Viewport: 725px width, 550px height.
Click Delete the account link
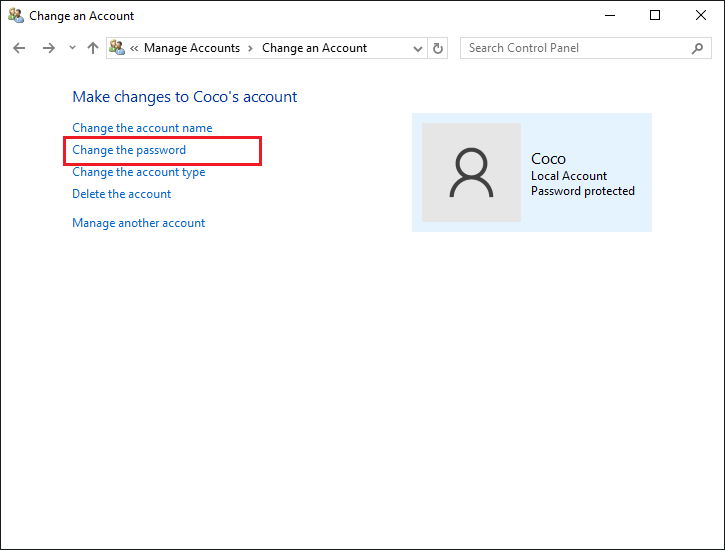(122, 194)
